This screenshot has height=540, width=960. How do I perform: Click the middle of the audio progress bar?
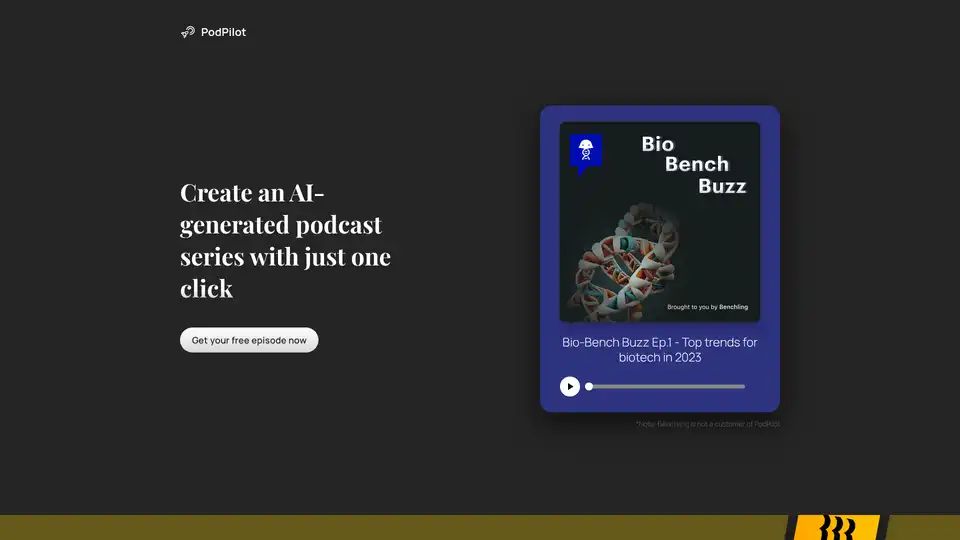666,386
